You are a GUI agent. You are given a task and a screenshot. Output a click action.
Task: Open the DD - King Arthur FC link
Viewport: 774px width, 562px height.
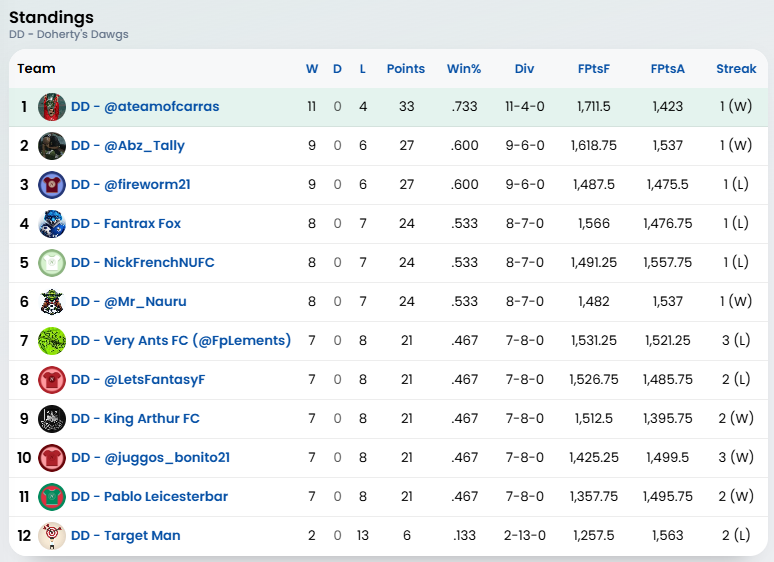[x=135, y=418]
